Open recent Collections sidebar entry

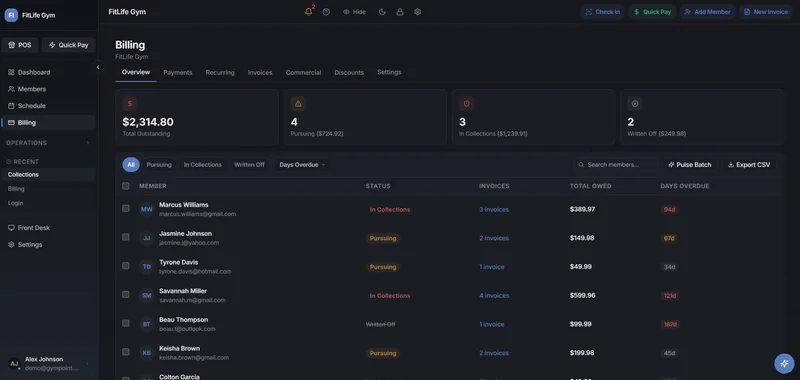point(48,174)
